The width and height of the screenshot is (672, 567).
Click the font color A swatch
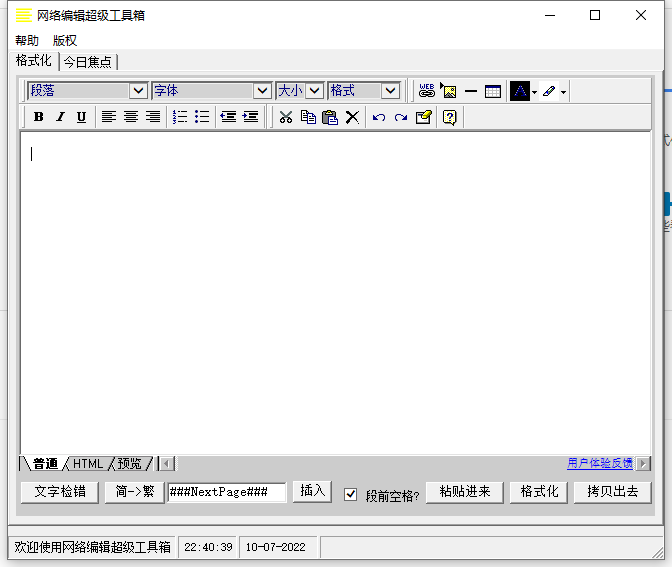(x=520, y=91)
